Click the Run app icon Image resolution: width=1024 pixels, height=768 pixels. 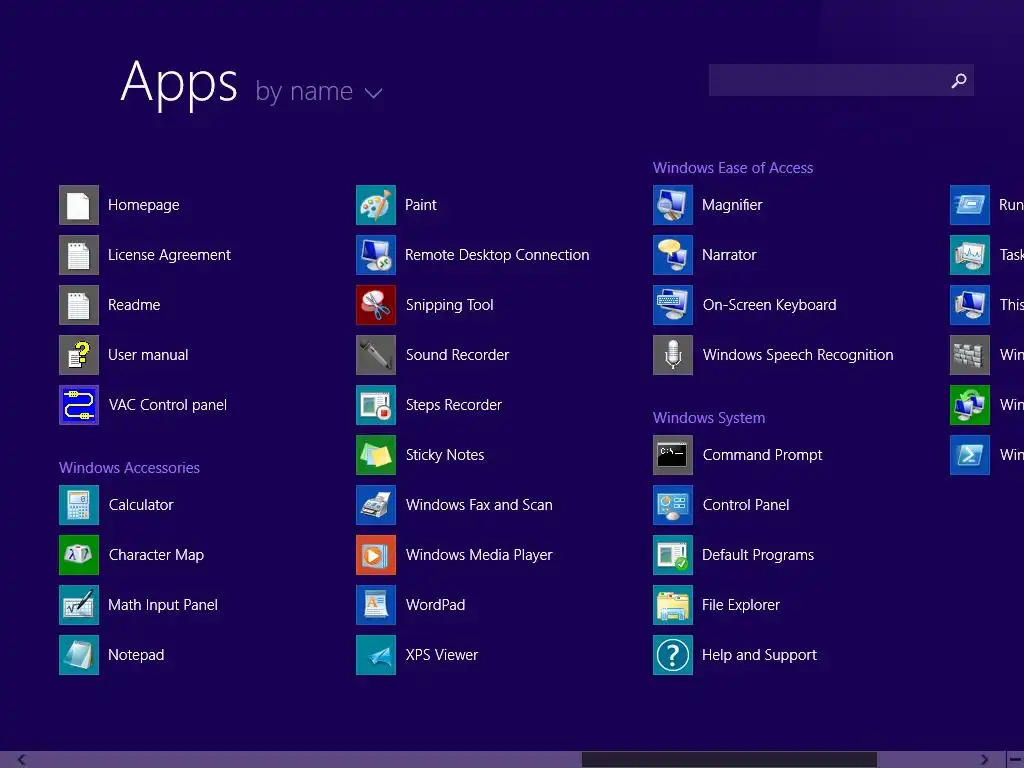point(970,205)
